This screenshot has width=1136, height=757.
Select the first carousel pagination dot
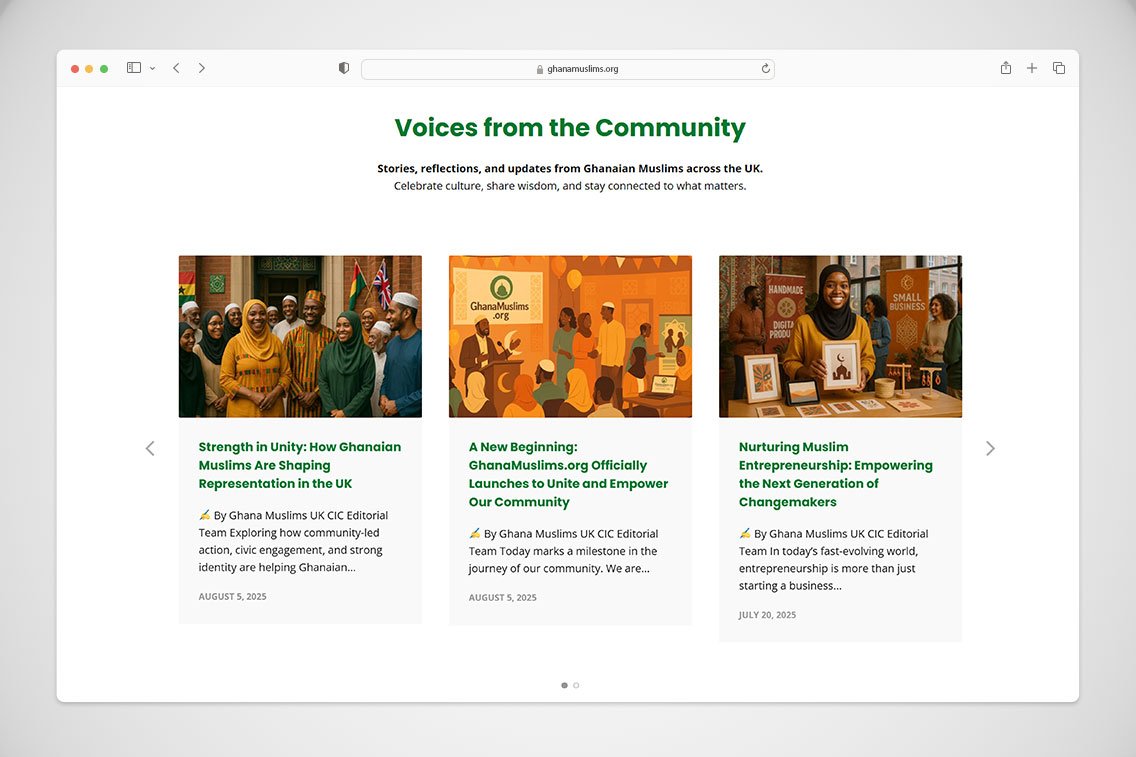coord(564,685)
